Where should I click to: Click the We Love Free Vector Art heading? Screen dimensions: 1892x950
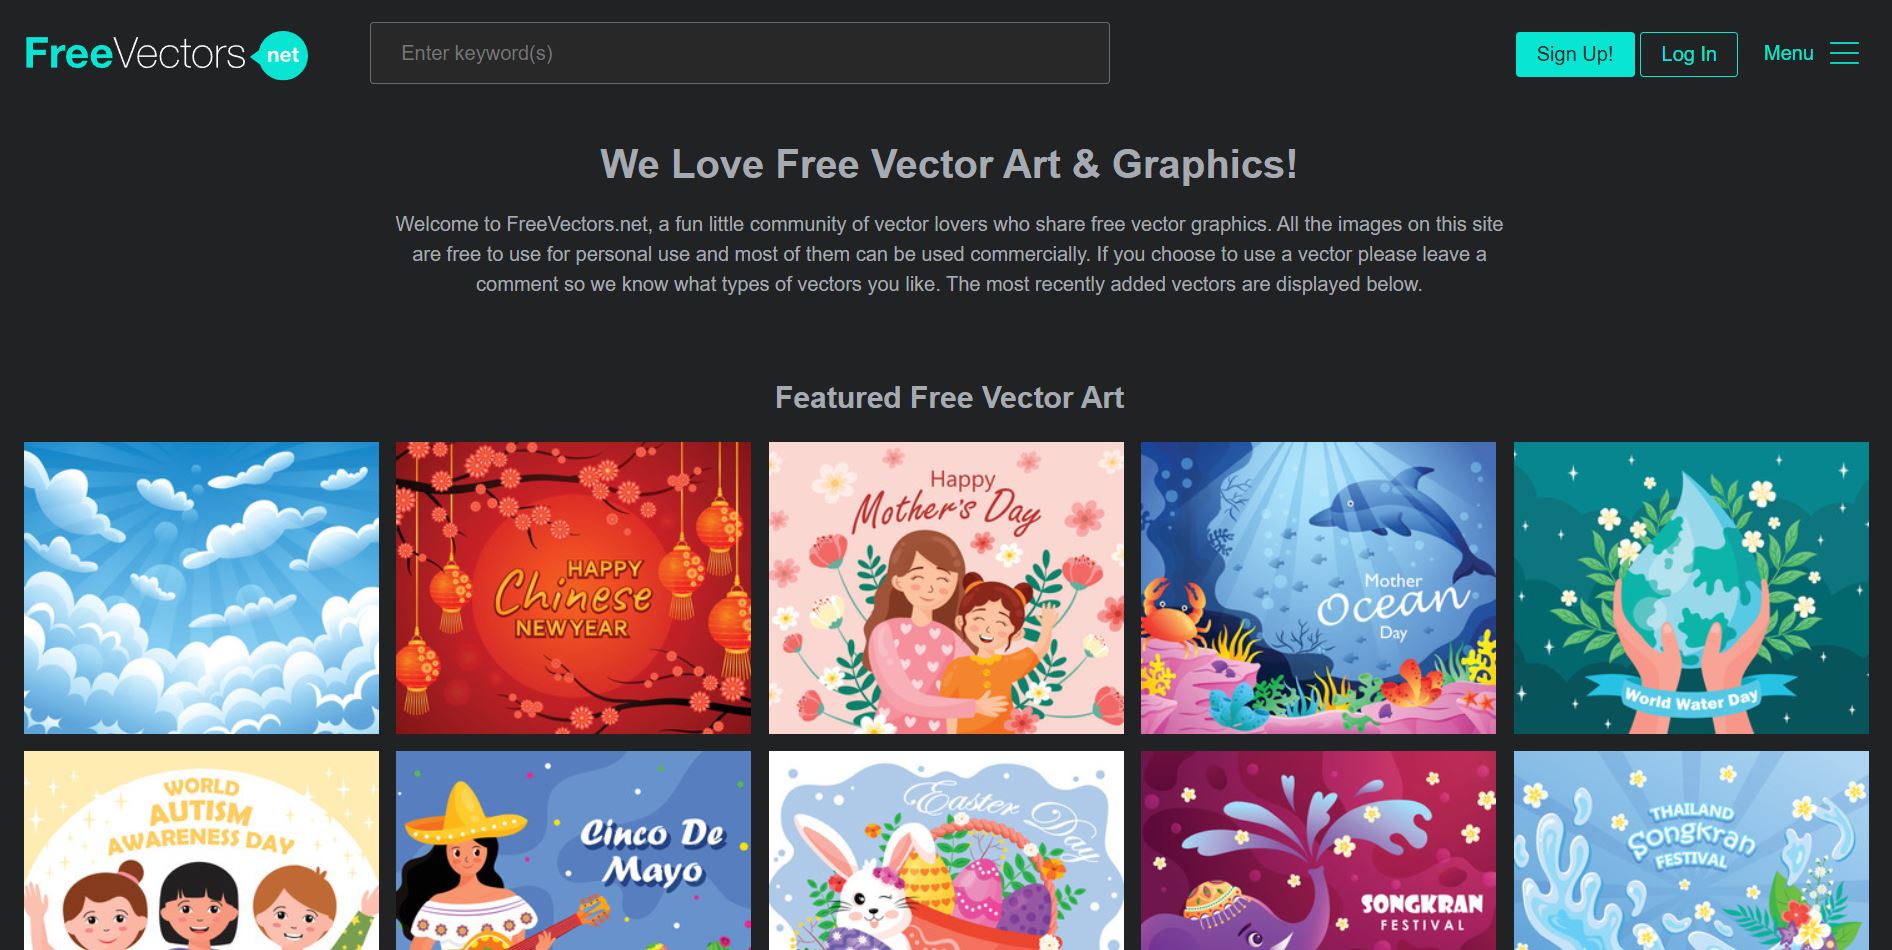pos(949,164)
